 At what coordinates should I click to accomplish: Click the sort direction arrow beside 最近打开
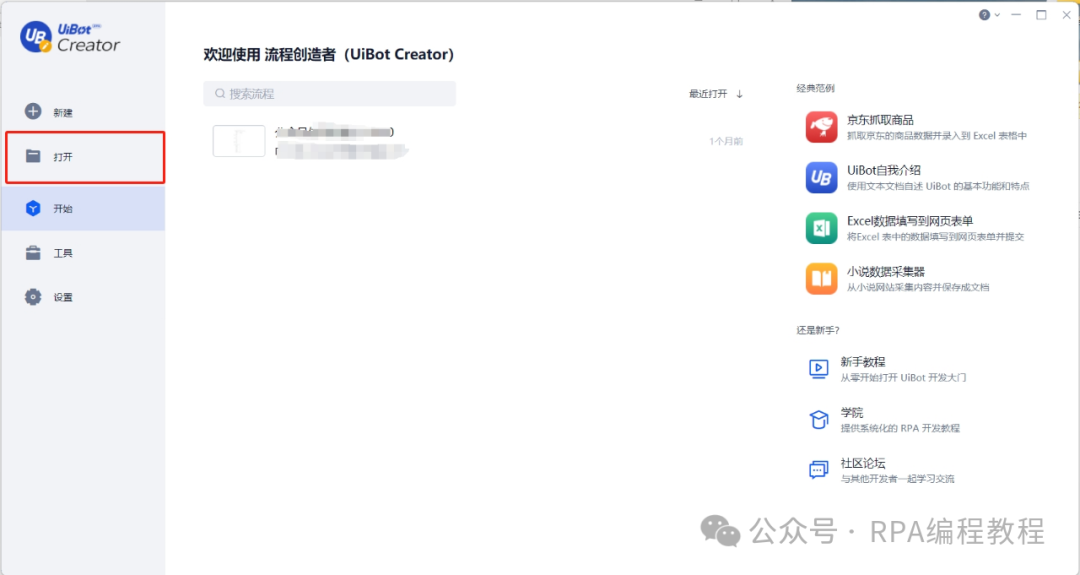pyautogui.click(x=739, y=94)
